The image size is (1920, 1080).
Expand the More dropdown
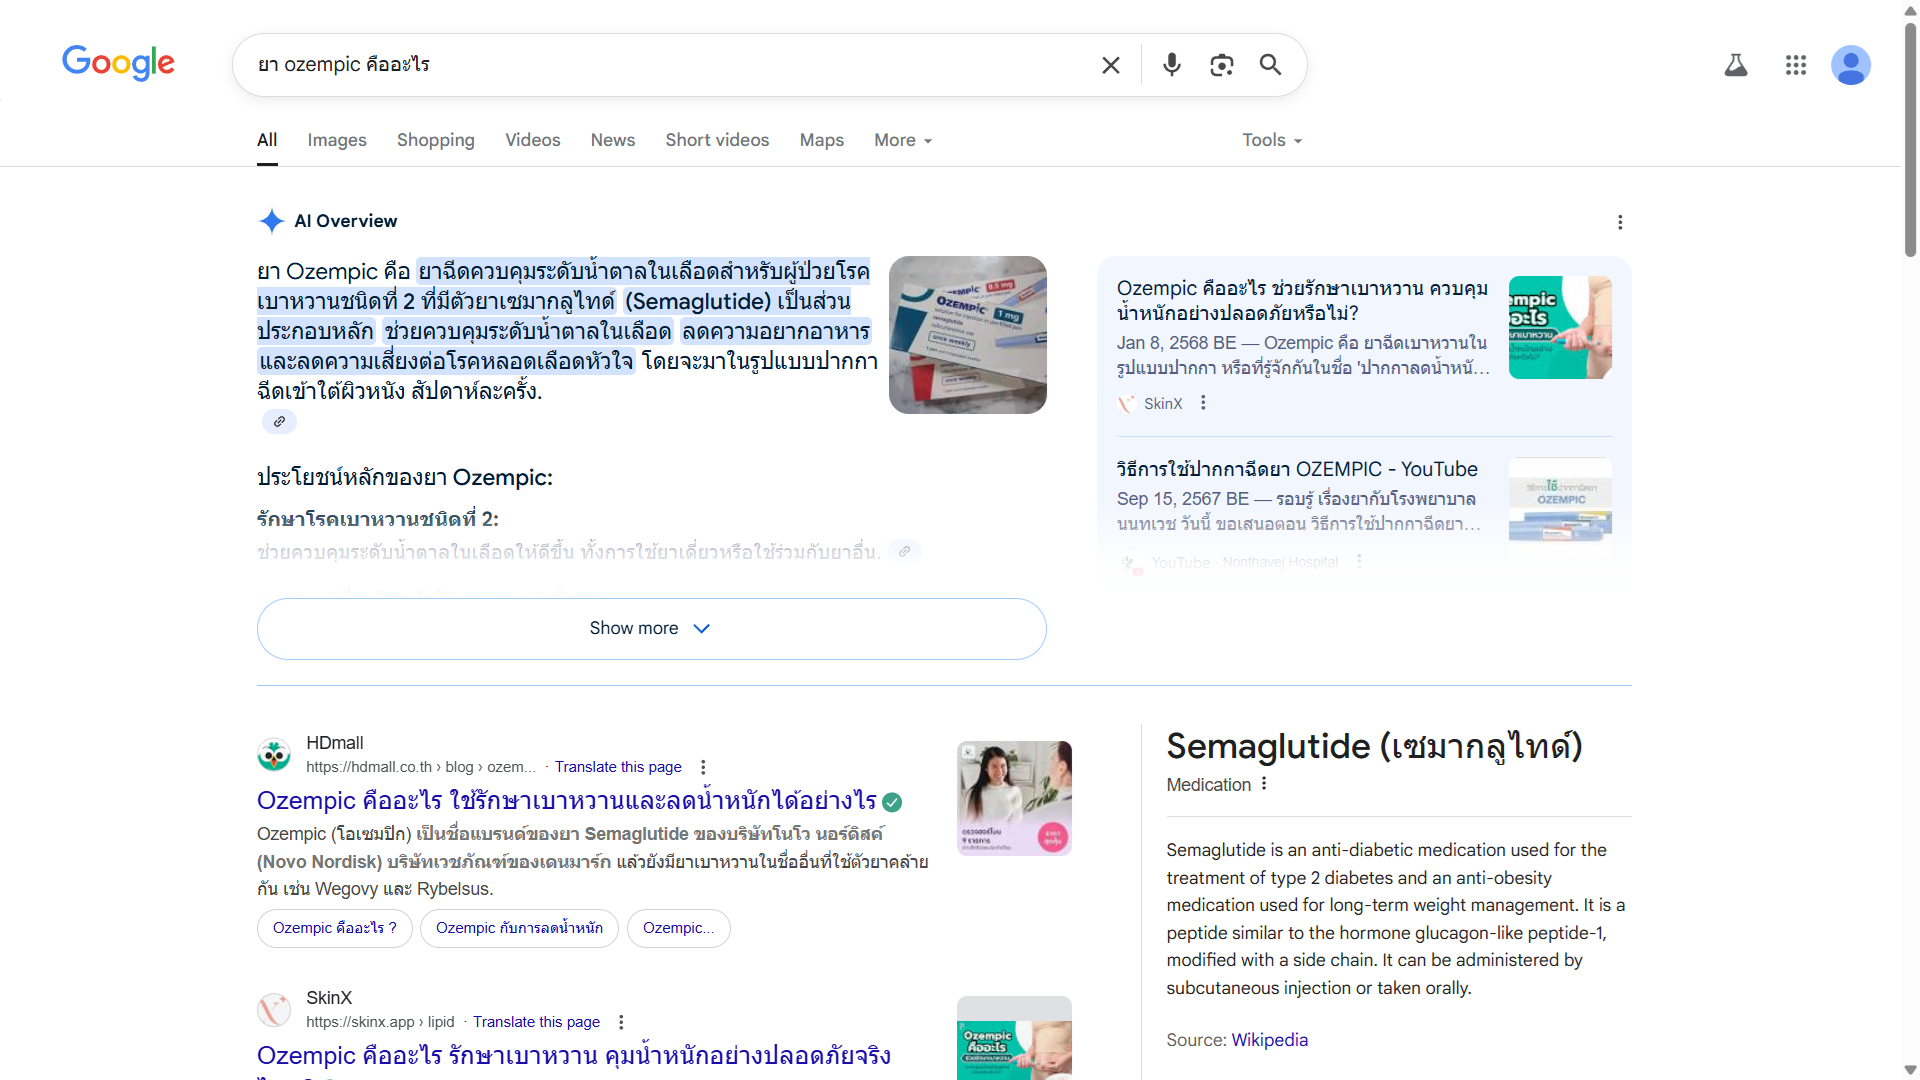click(x=903, y=140)
